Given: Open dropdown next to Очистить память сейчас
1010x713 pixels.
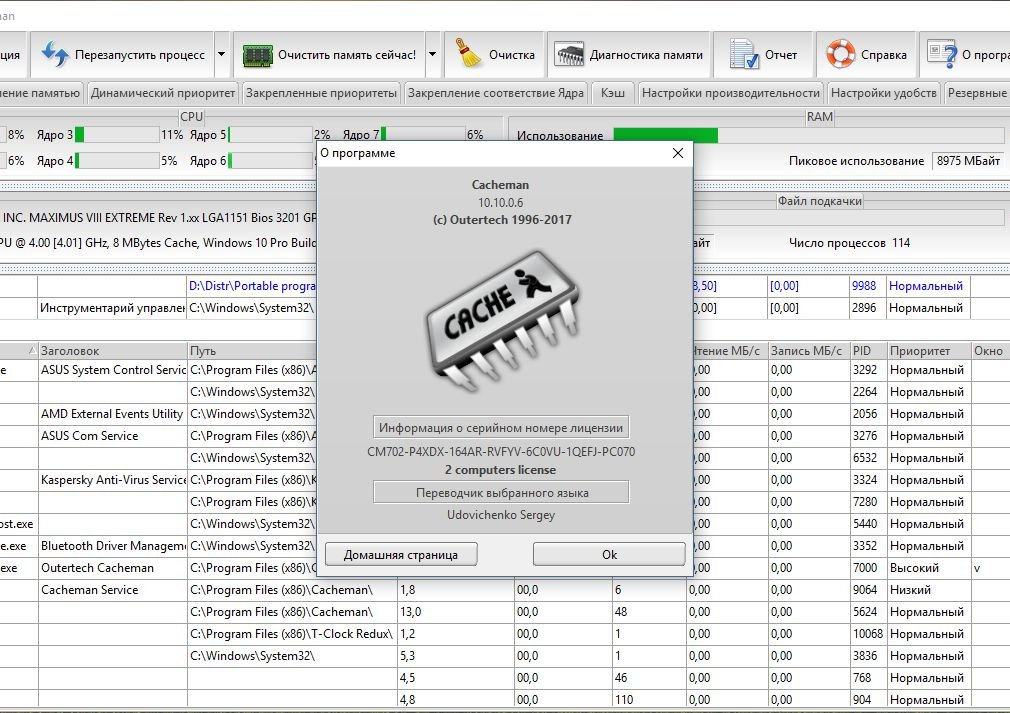Looking at the screenshot, I should 433,54.
